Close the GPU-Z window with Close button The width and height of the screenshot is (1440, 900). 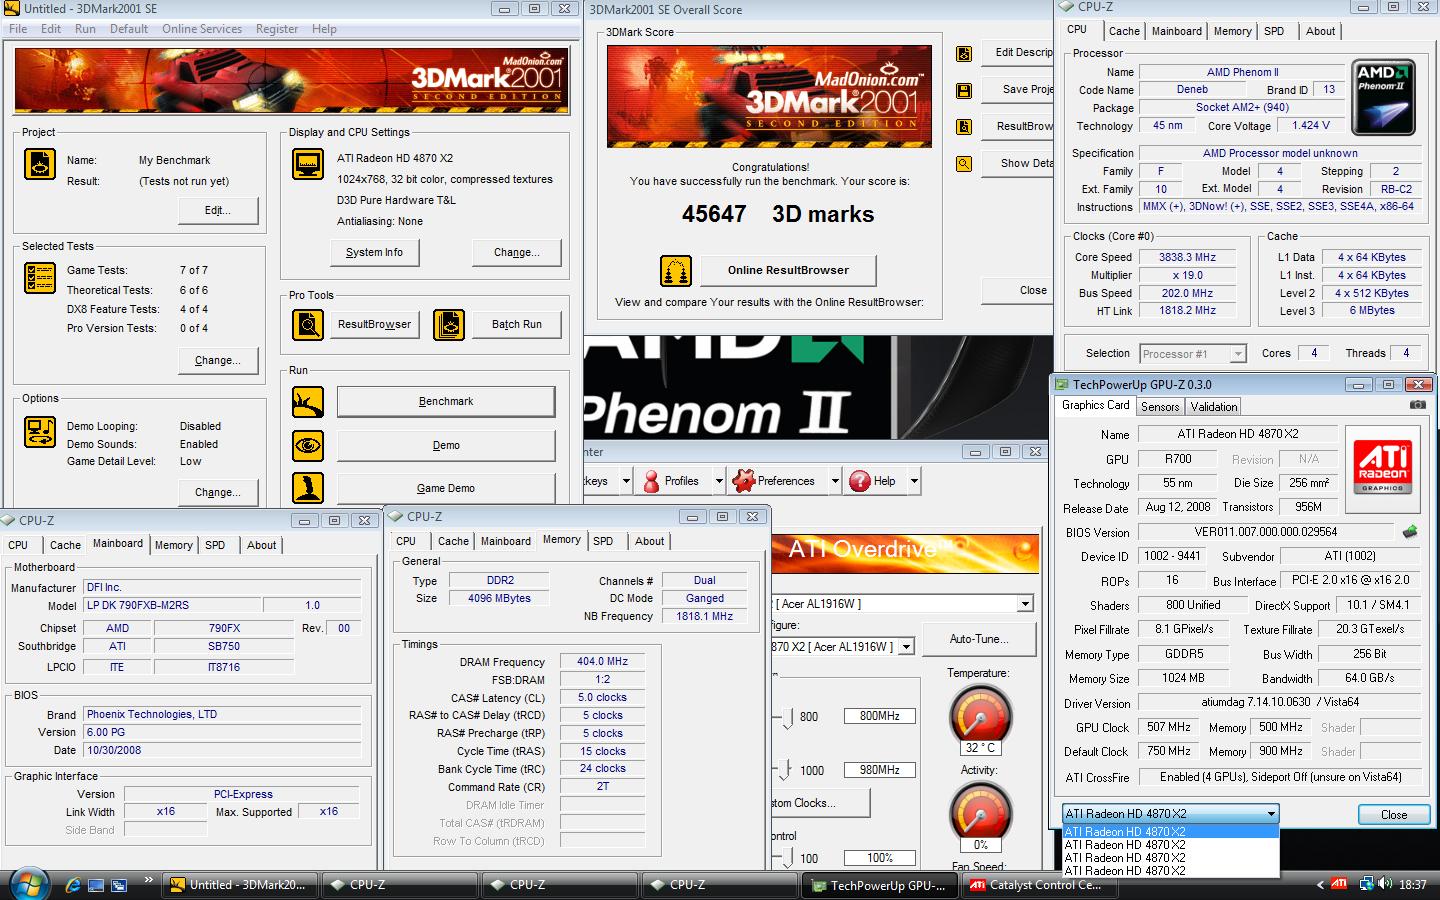pos(1394,814)
